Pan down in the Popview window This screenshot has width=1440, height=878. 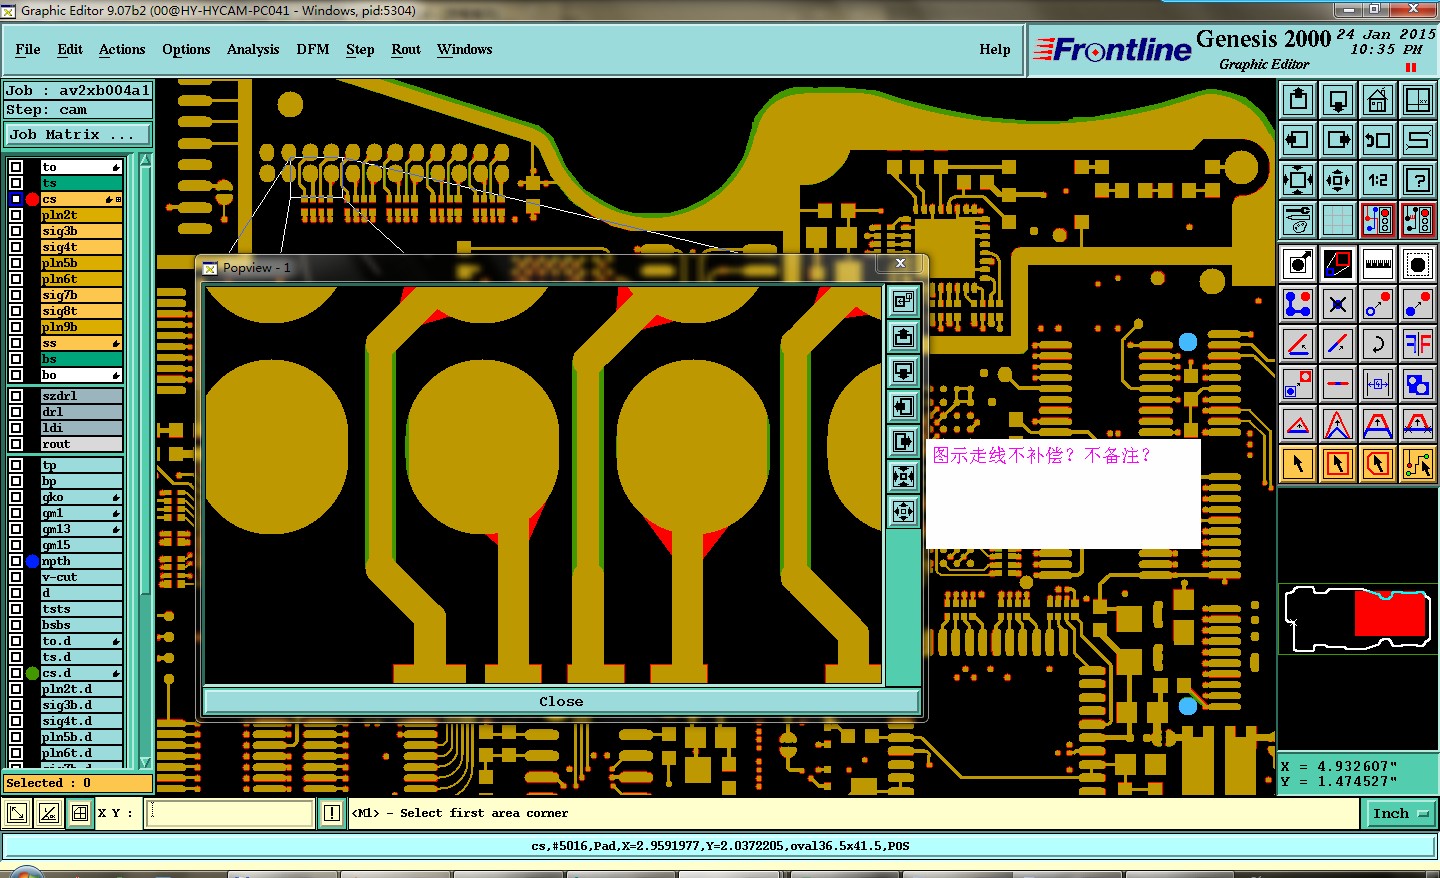coord(903,372)
